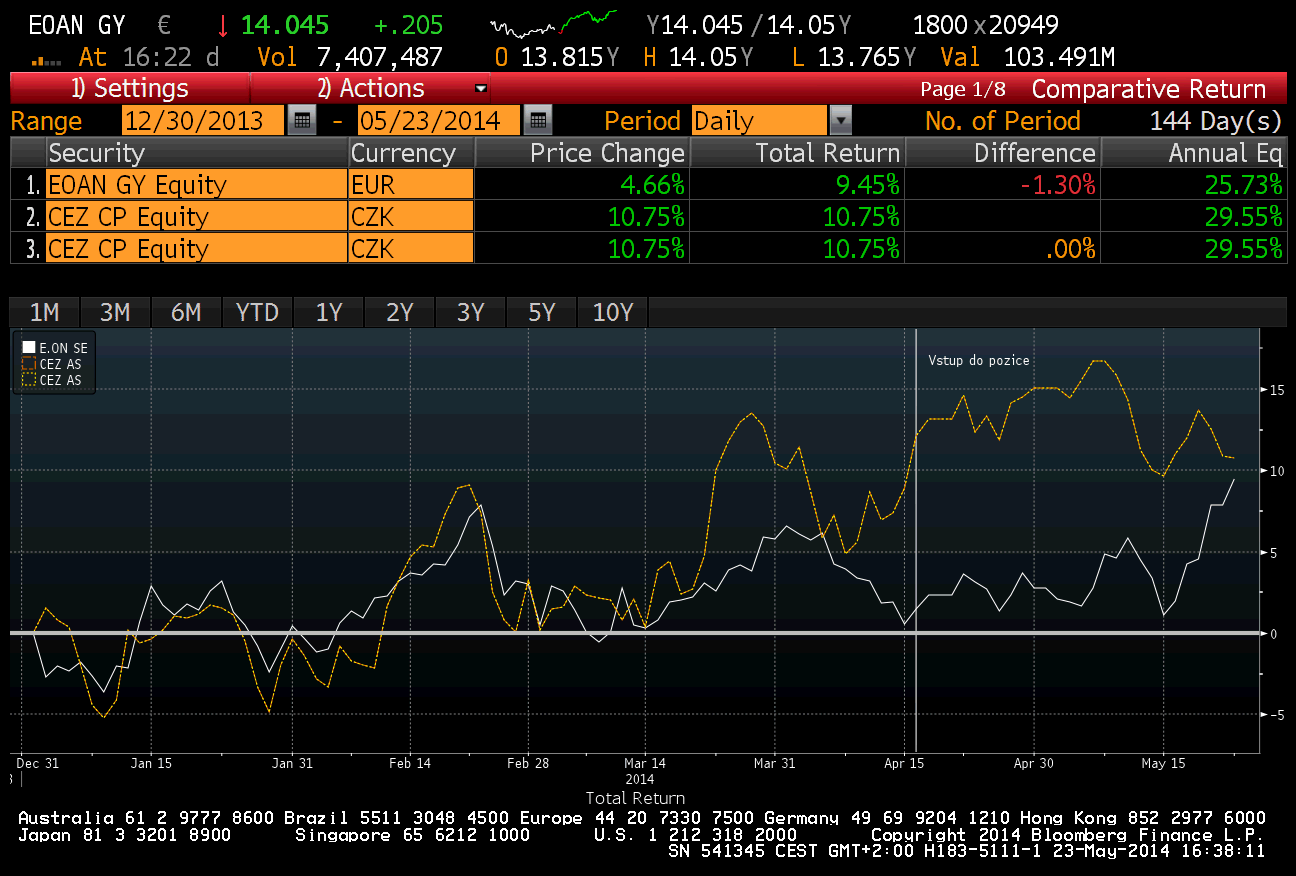
Task: Click the second row CEZ CP Equity field
Action: (x=196, y=216)
